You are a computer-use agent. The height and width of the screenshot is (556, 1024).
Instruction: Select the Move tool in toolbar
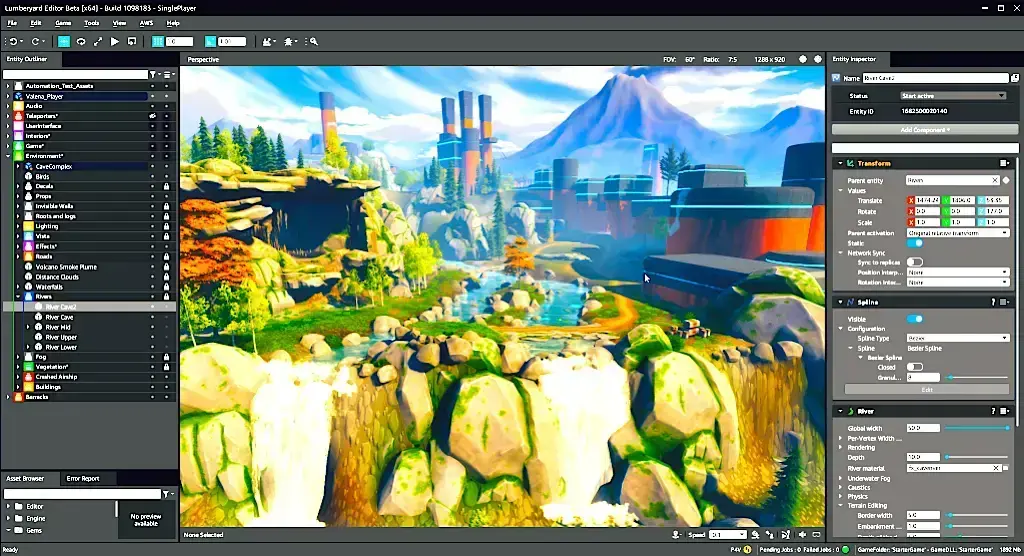coord(64,41)
